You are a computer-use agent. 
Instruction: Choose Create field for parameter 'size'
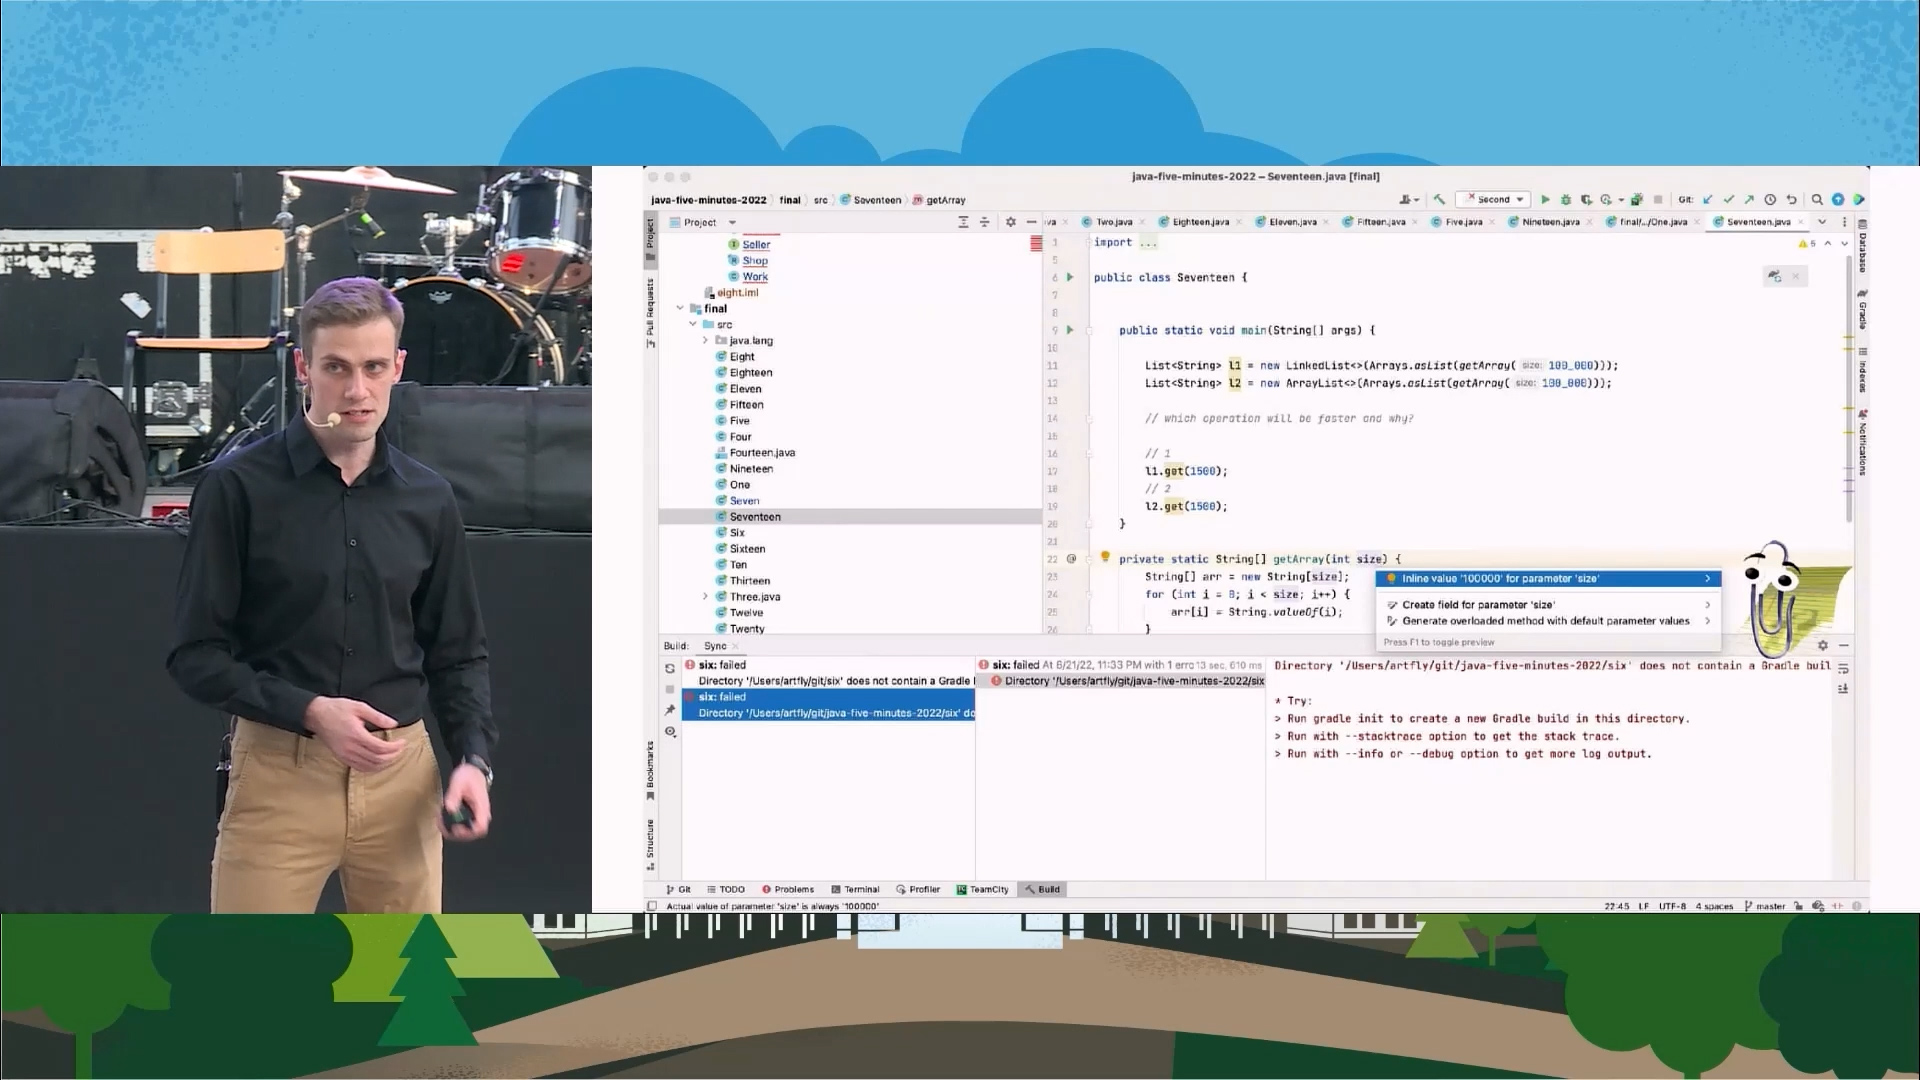pyautogui.click(x=1477, y=605)
